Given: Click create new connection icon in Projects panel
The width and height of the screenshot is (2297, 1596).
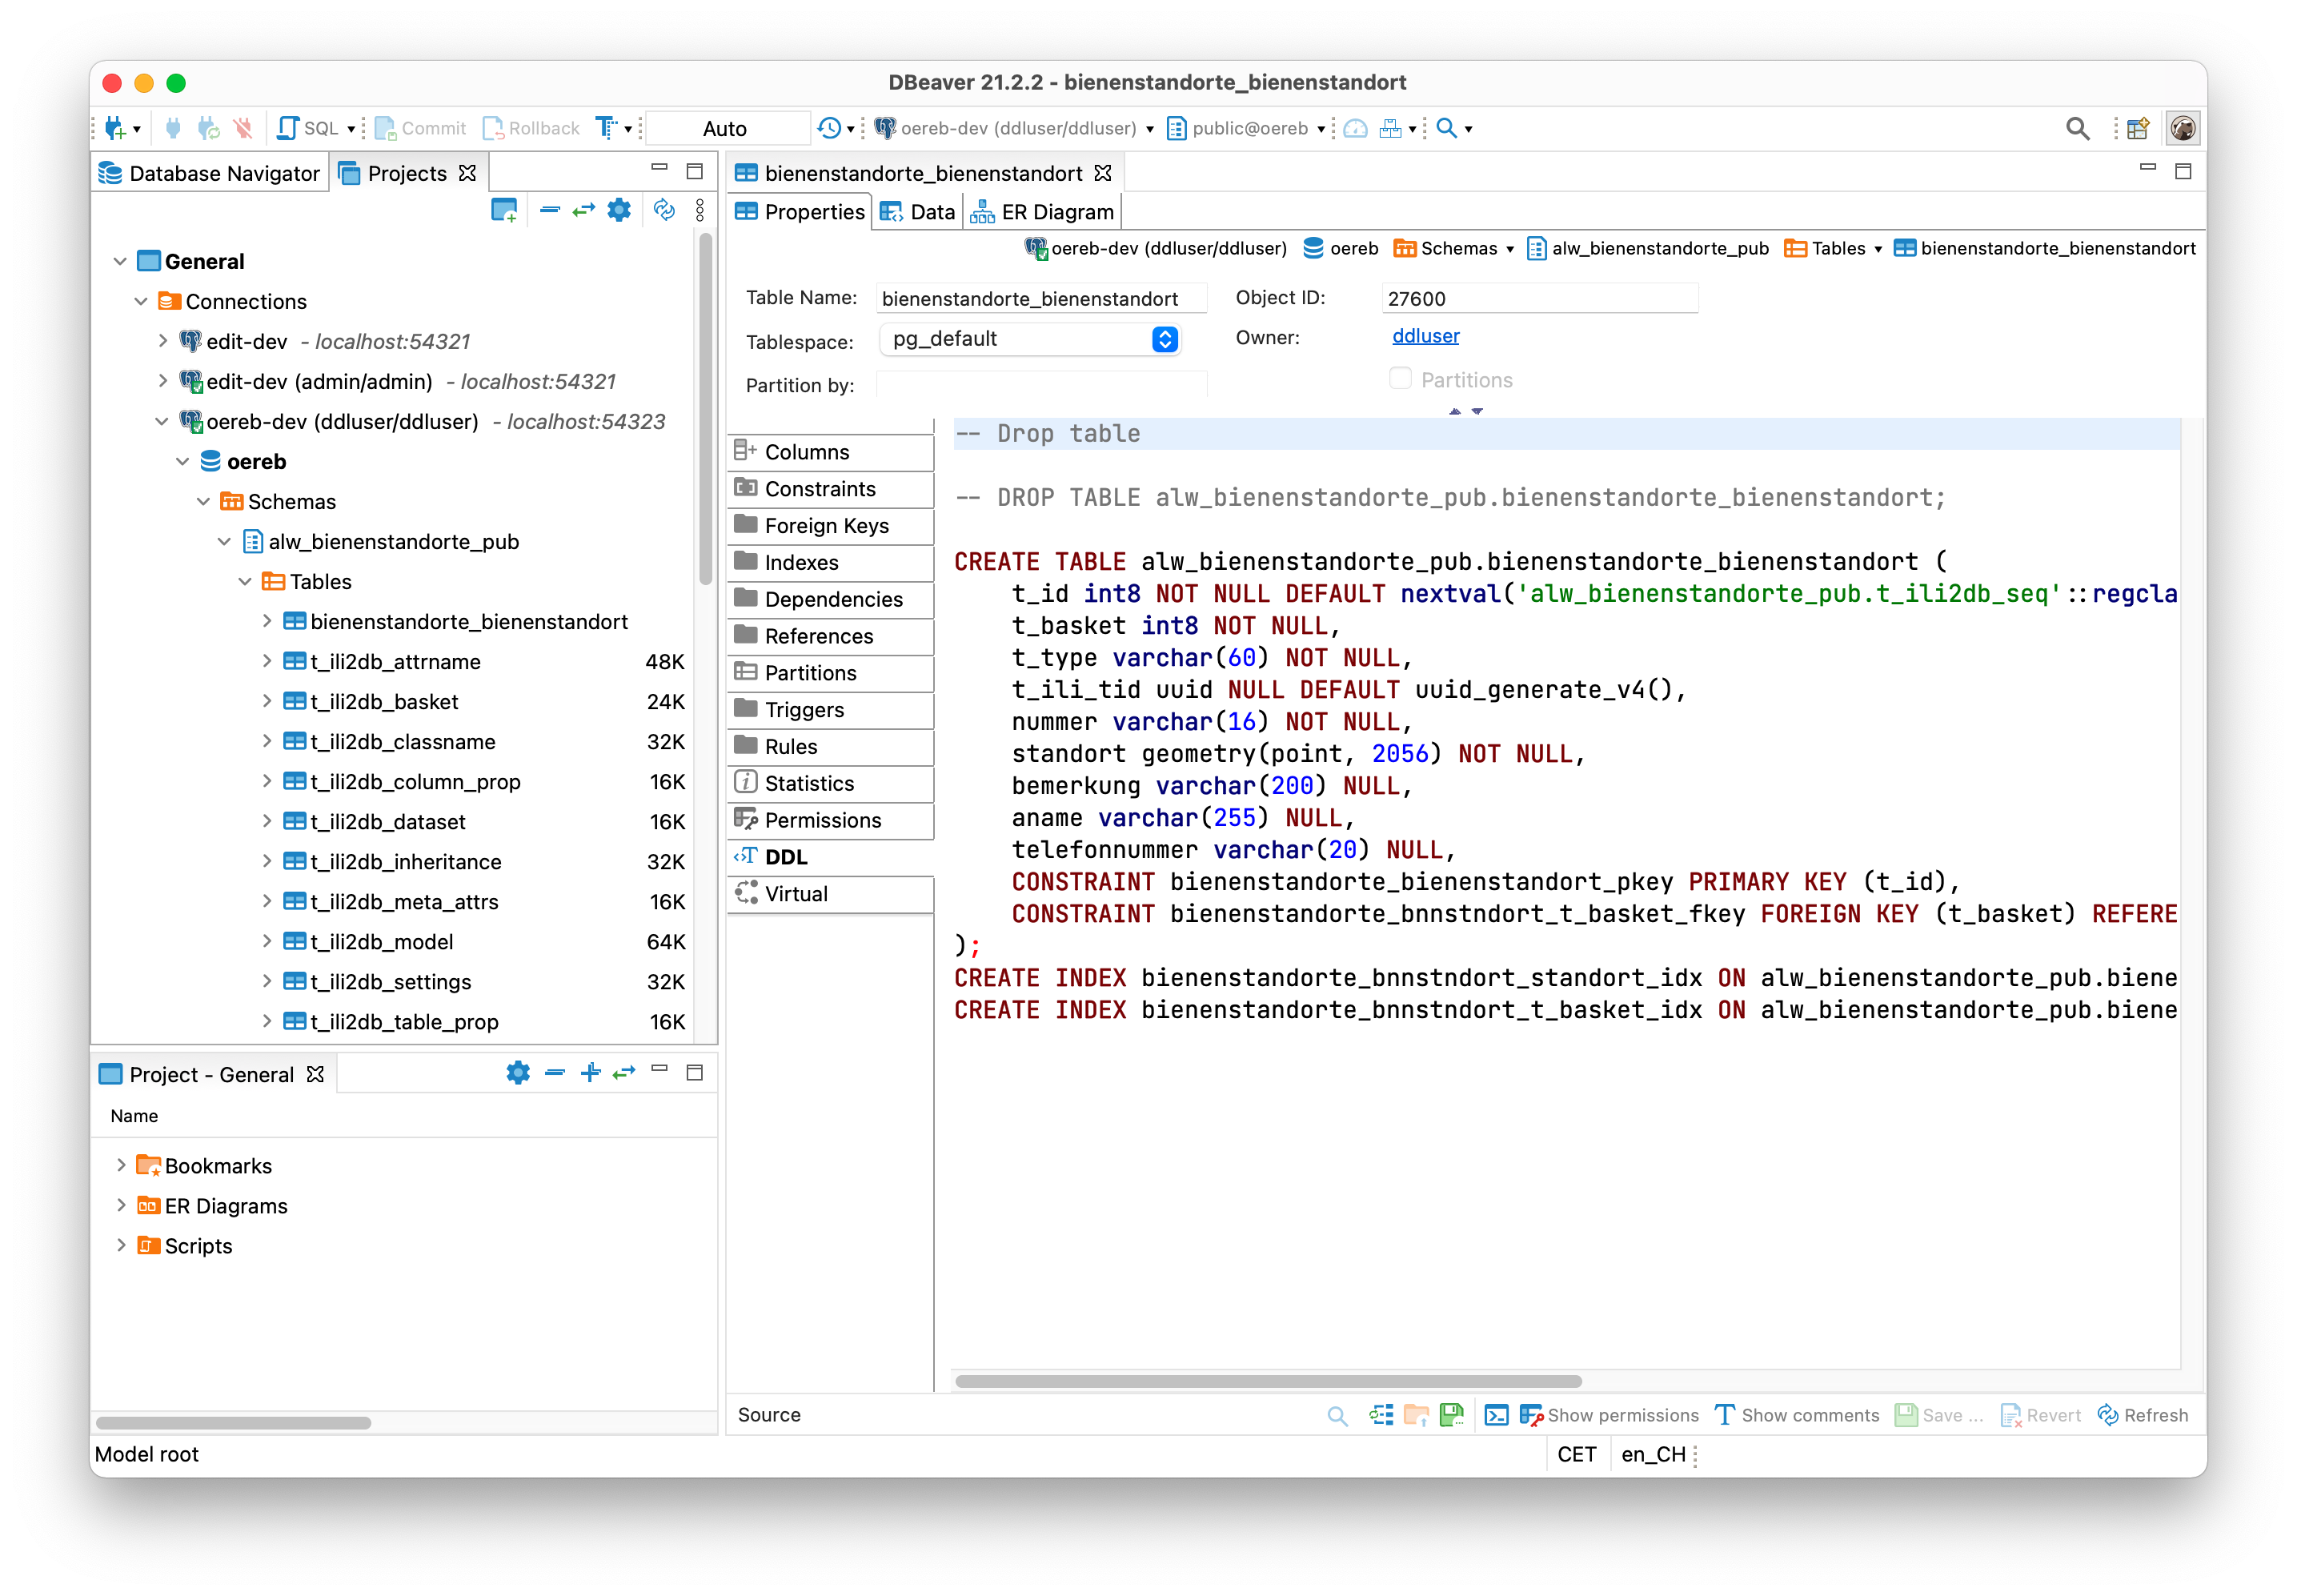Looking at the screenshot, I should pos(505,210).
